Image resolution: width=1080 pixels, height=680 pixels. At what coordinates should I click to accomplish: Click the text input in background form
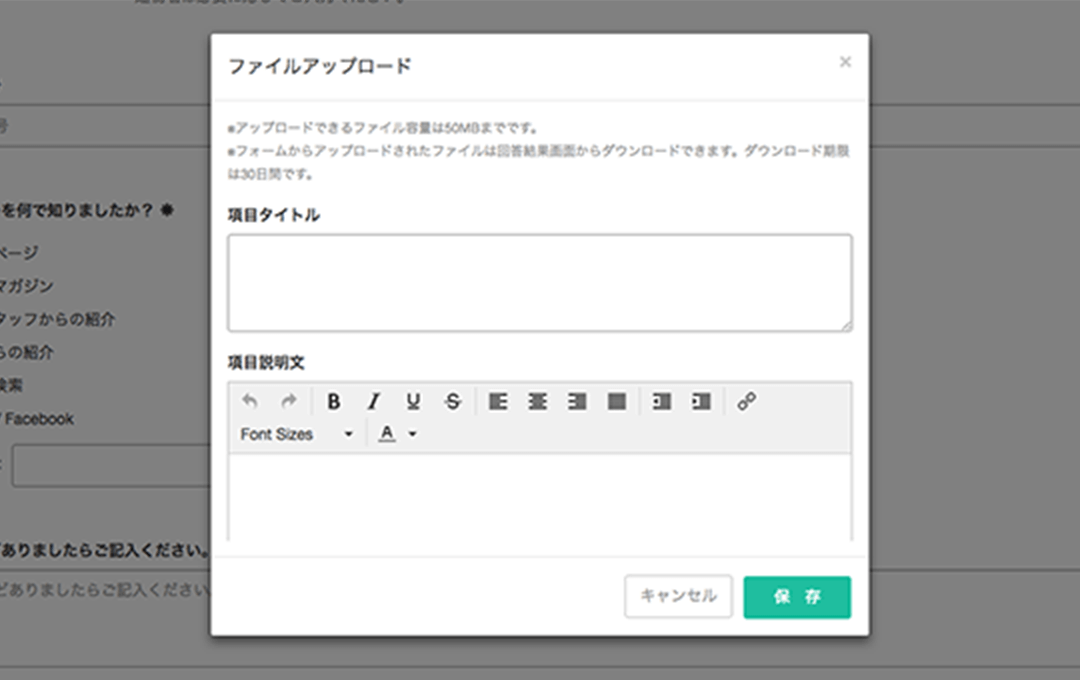click(x=112, y=466)
